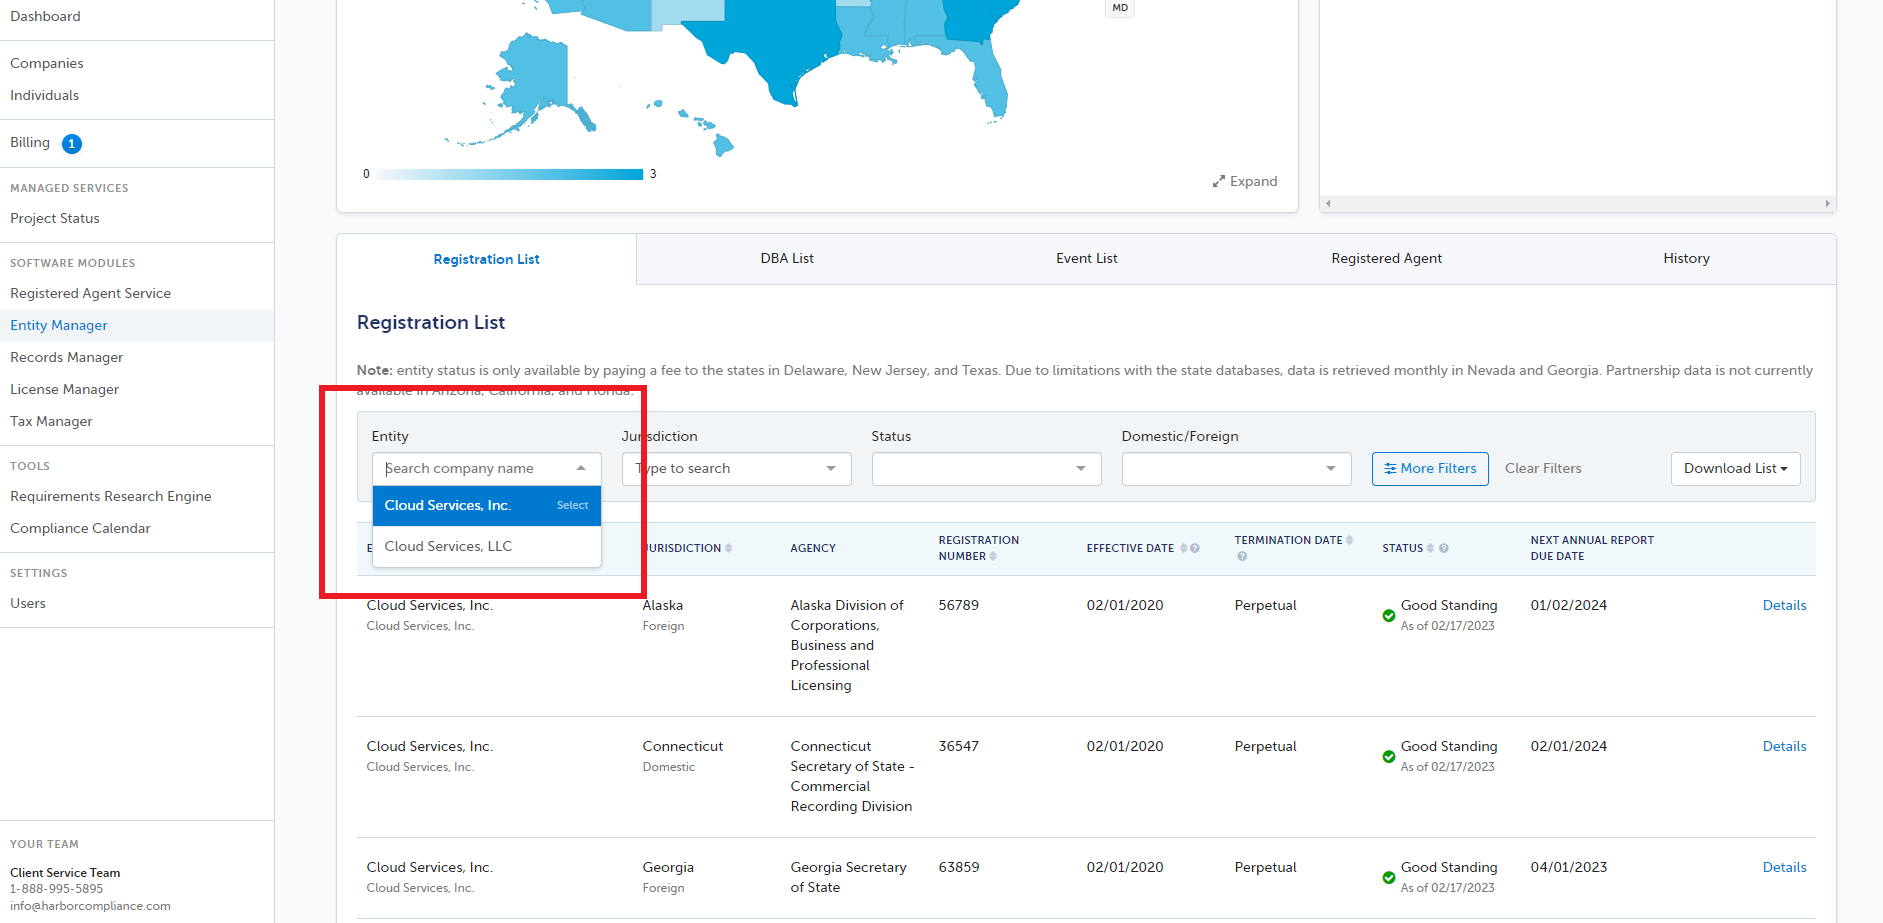1883x923 pixels.
Task: Switch to the Registered Agent tab
Action: 1387,259
